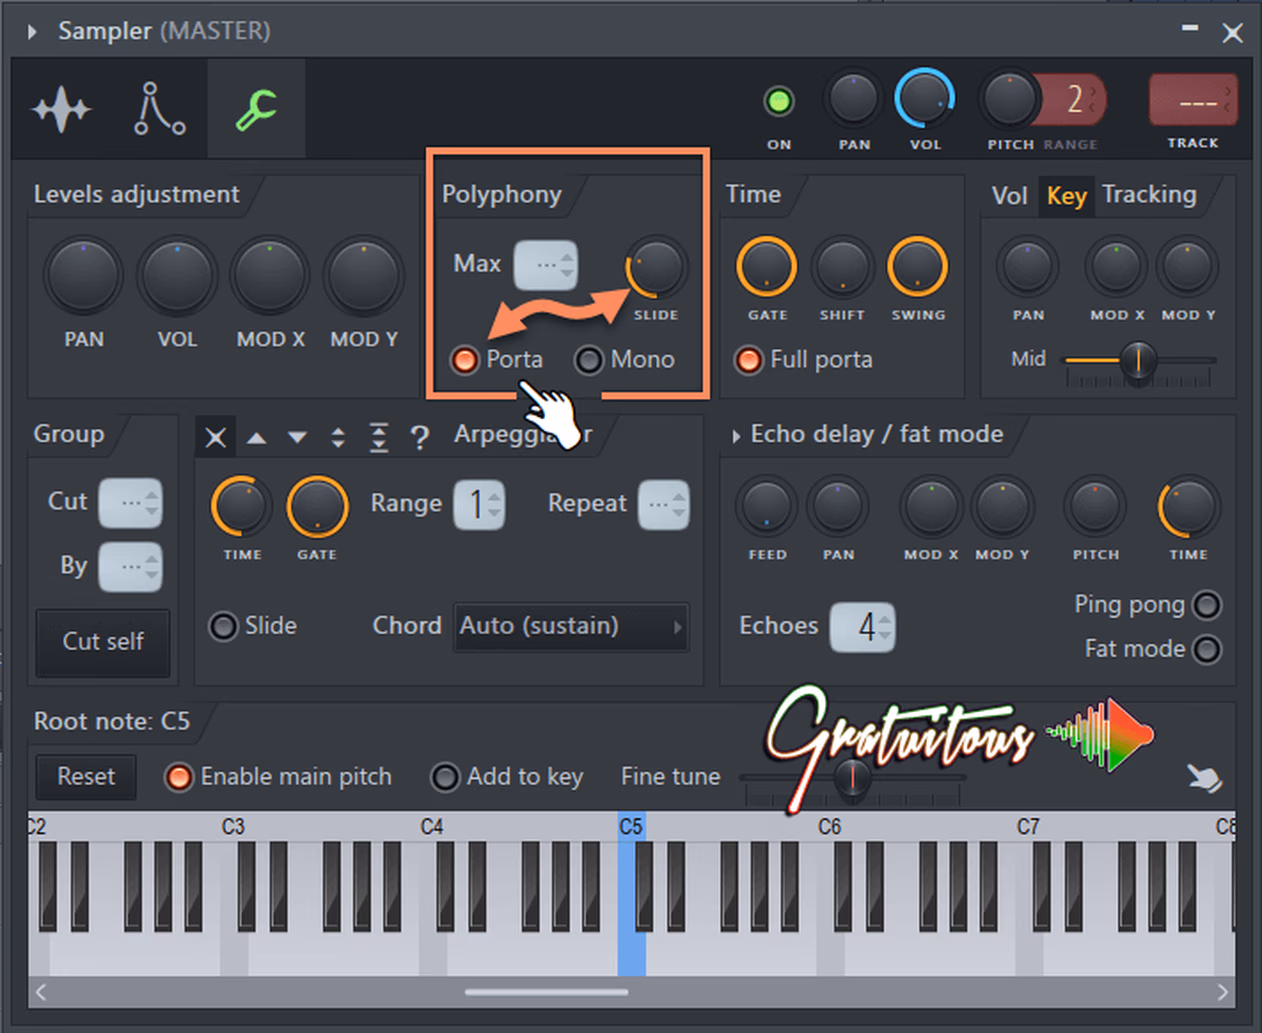Image resolution: width=1262 pixels, height=1033 pixels.
Task: Toggle the Porta option
Action: pyautogui.click(x=465, y=360)
